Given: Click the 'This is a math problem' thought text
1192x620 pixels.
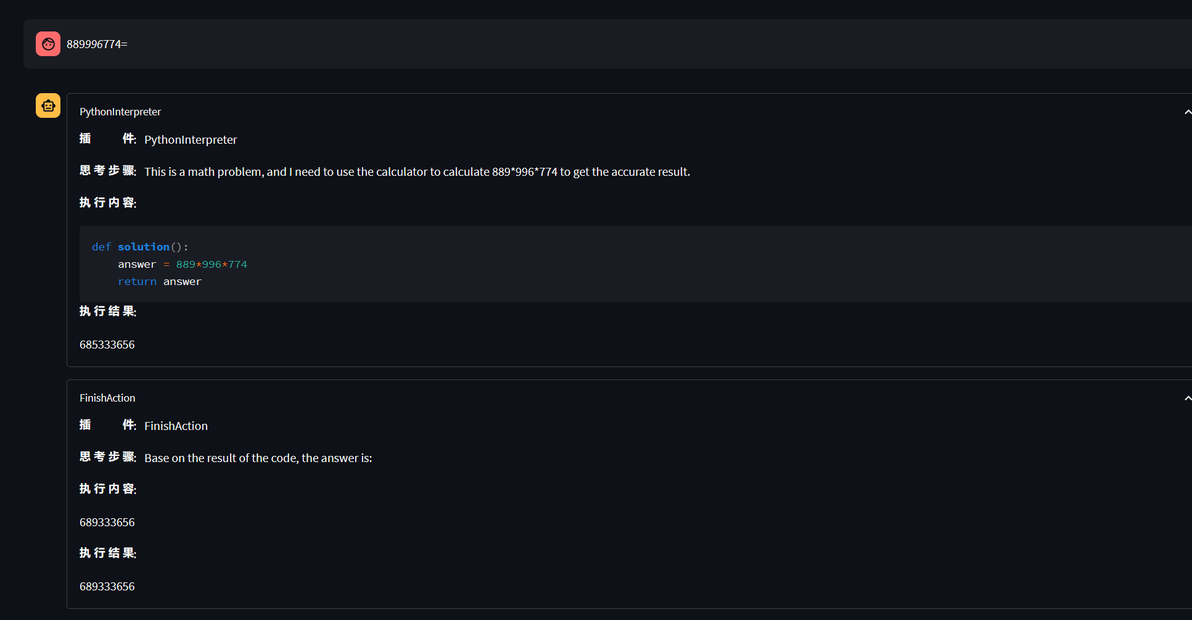Looking at the screenshot, I should (x=417, y=172).
